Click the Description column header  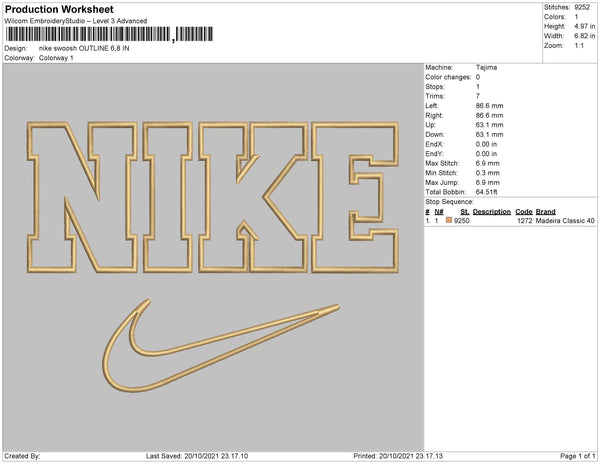click(492, 212)
